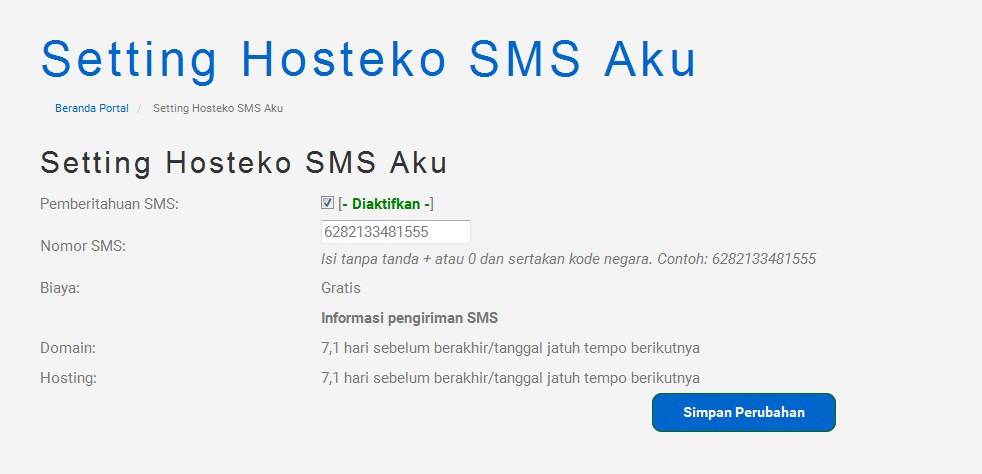The width and height of the screenshot is (982, 474).
Task: Select the Domain reminder schedule text
Action: click(510, 348)
